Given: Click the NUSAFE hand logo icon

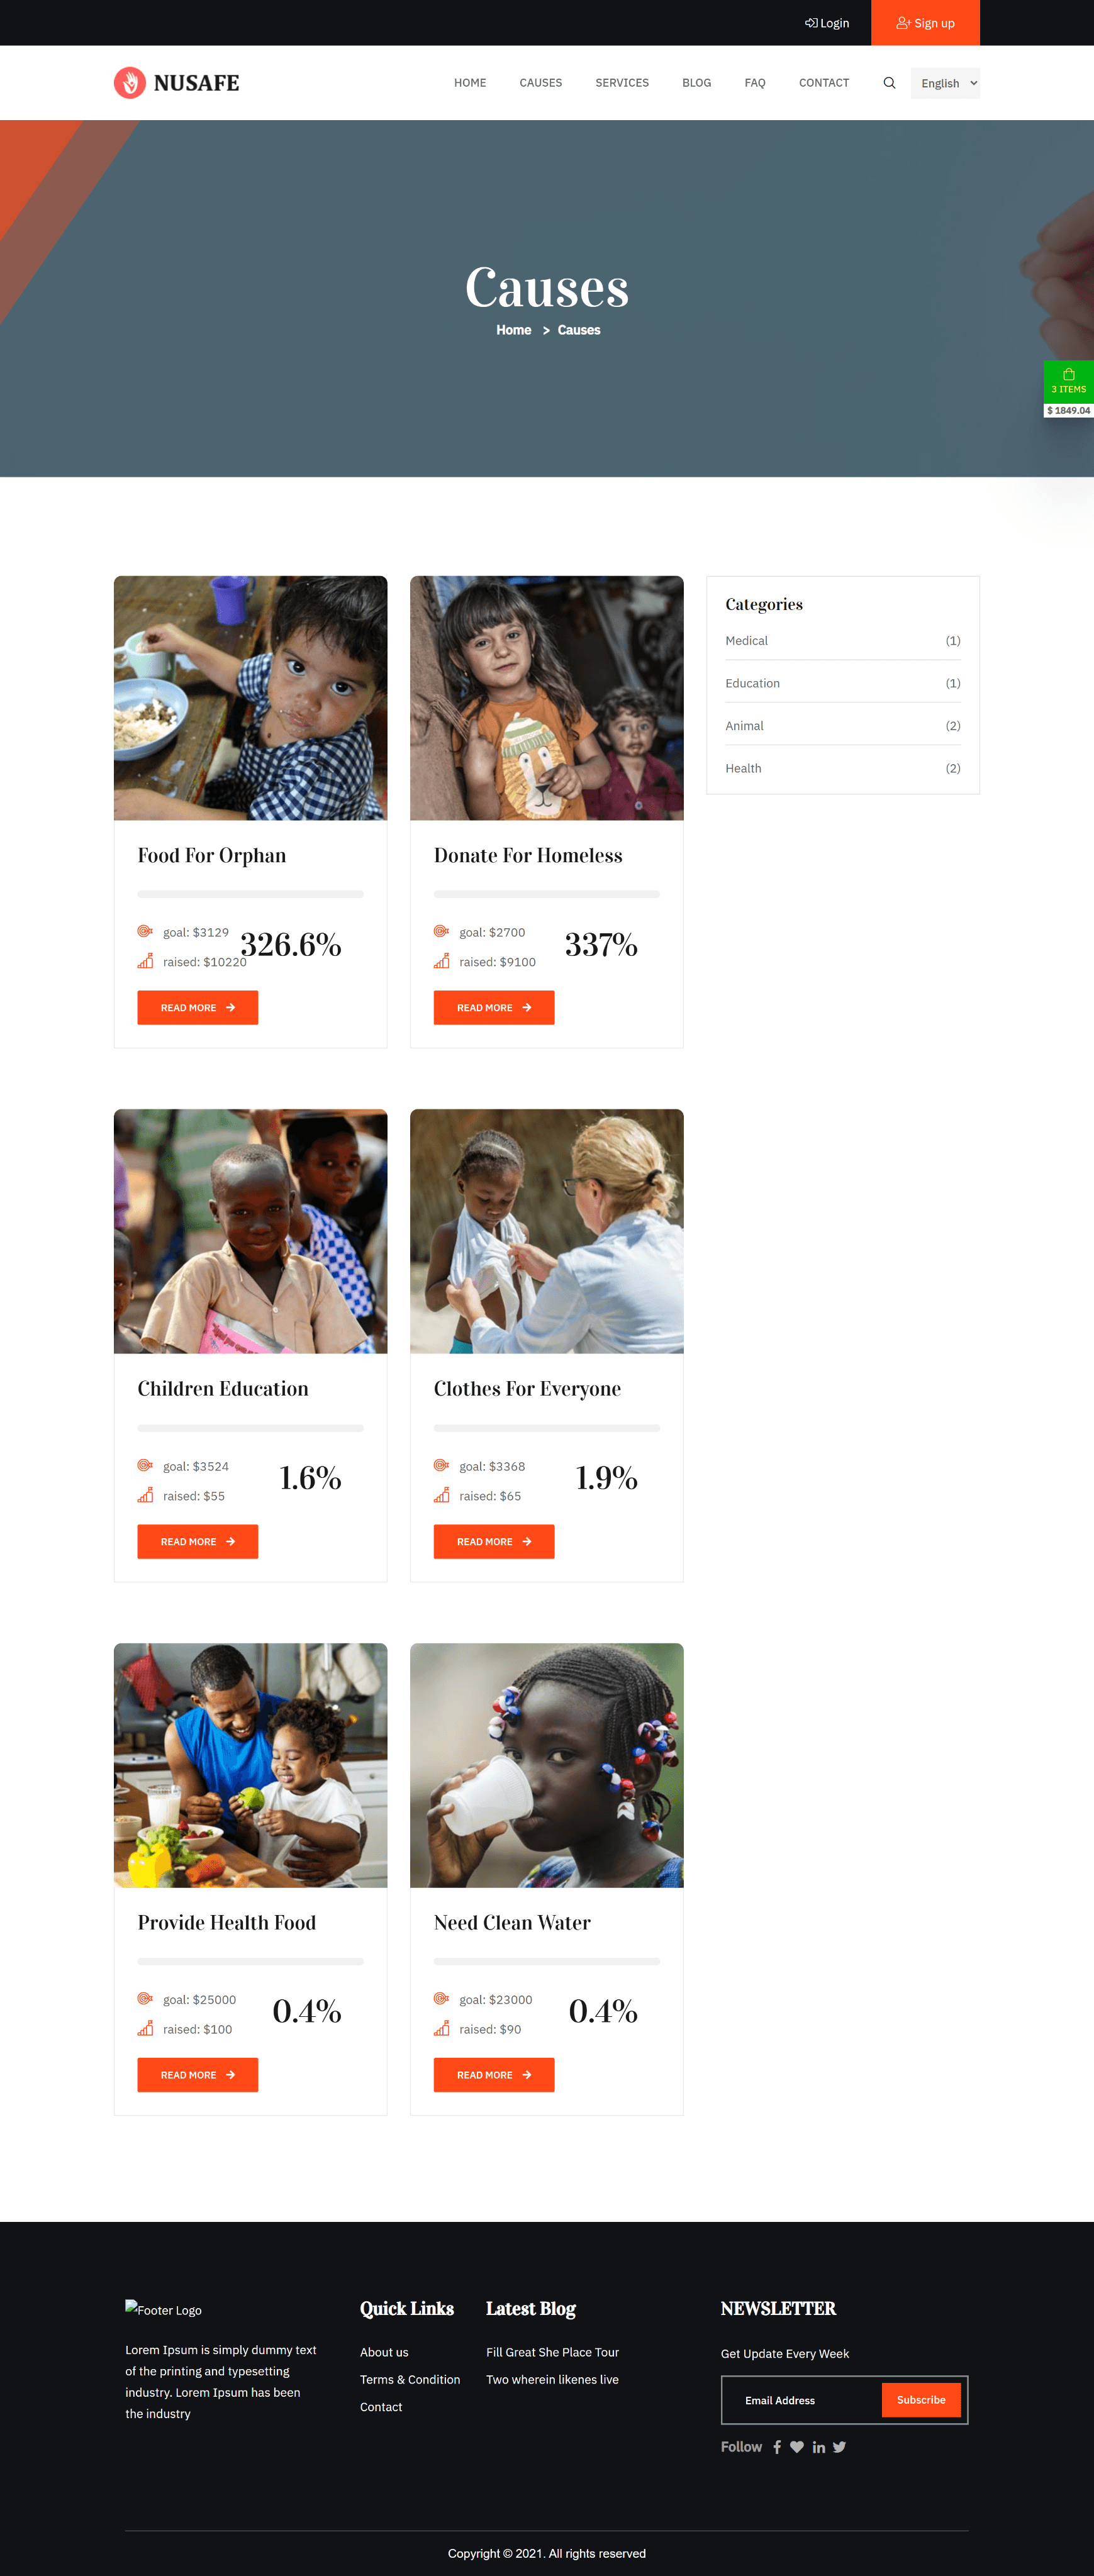Looking at the screenshot, I should (129, 83).
